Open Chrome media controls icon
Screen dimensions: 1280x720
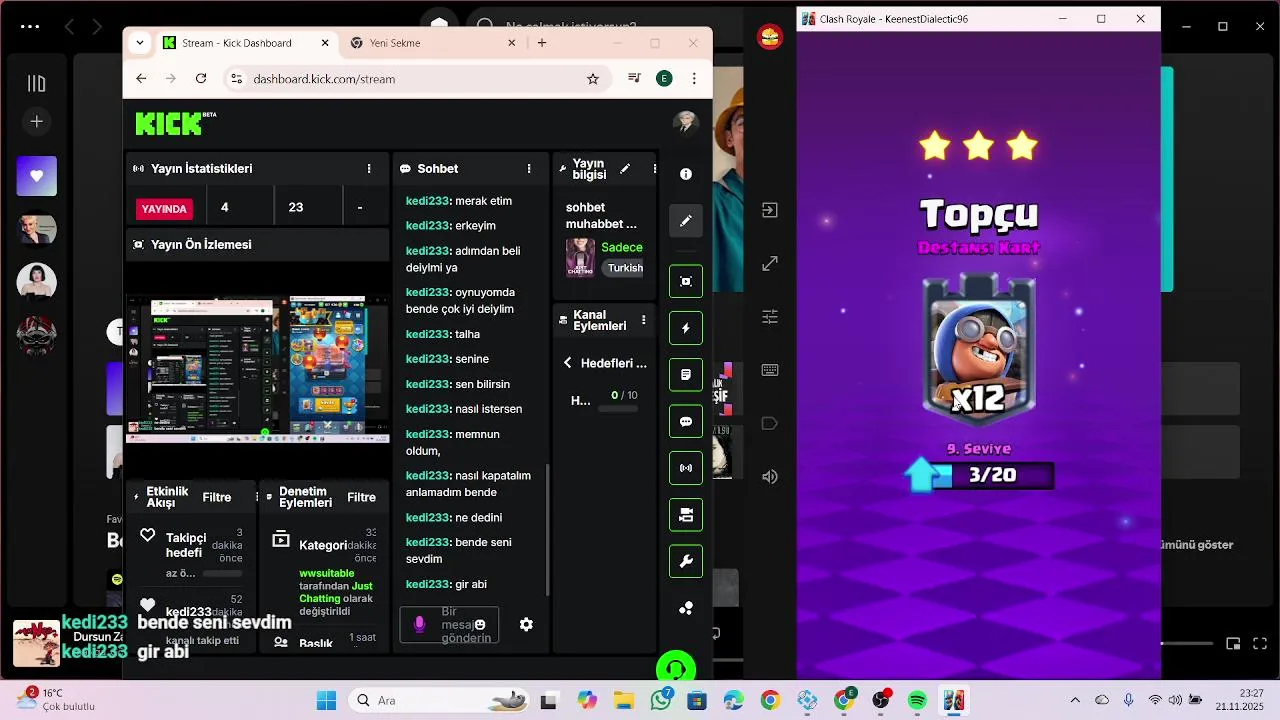pyautogui.click(x=634, y=78)
